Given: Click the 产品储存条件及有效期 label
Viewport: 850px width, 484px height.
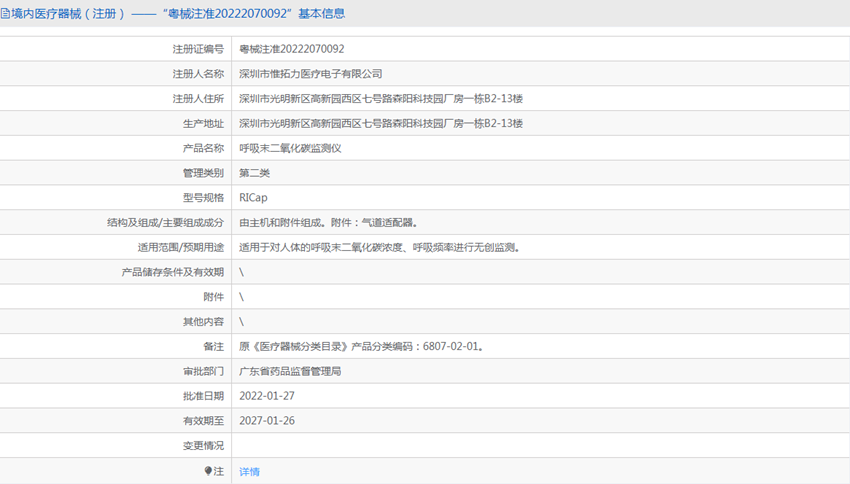Looking at the screenshot, I should click(172, 272).
